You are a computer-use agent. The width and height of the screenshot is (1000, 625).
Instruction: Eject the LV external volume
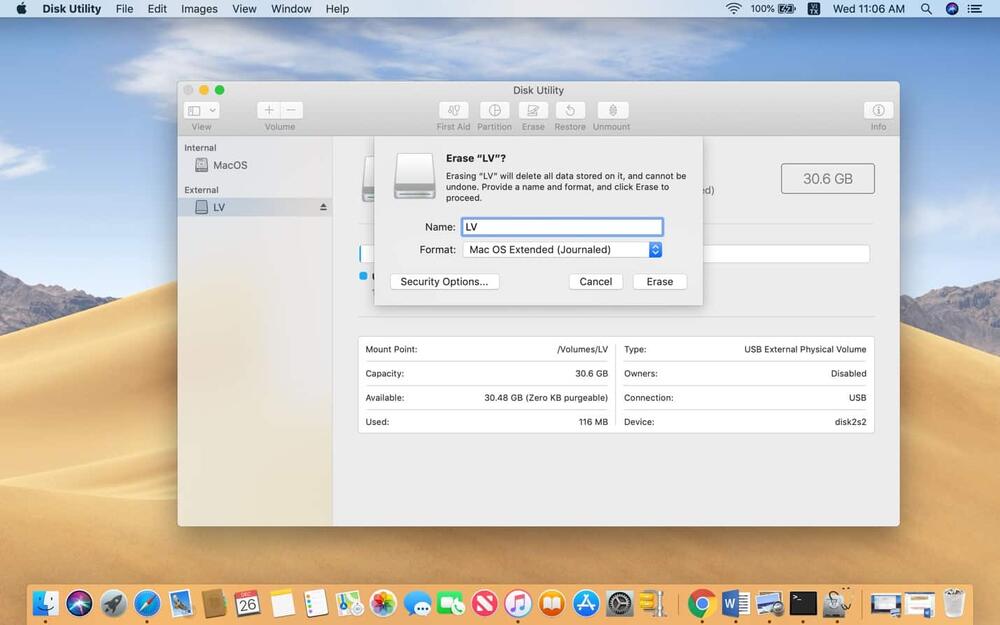pyautogui.click(x=323, y=207)
